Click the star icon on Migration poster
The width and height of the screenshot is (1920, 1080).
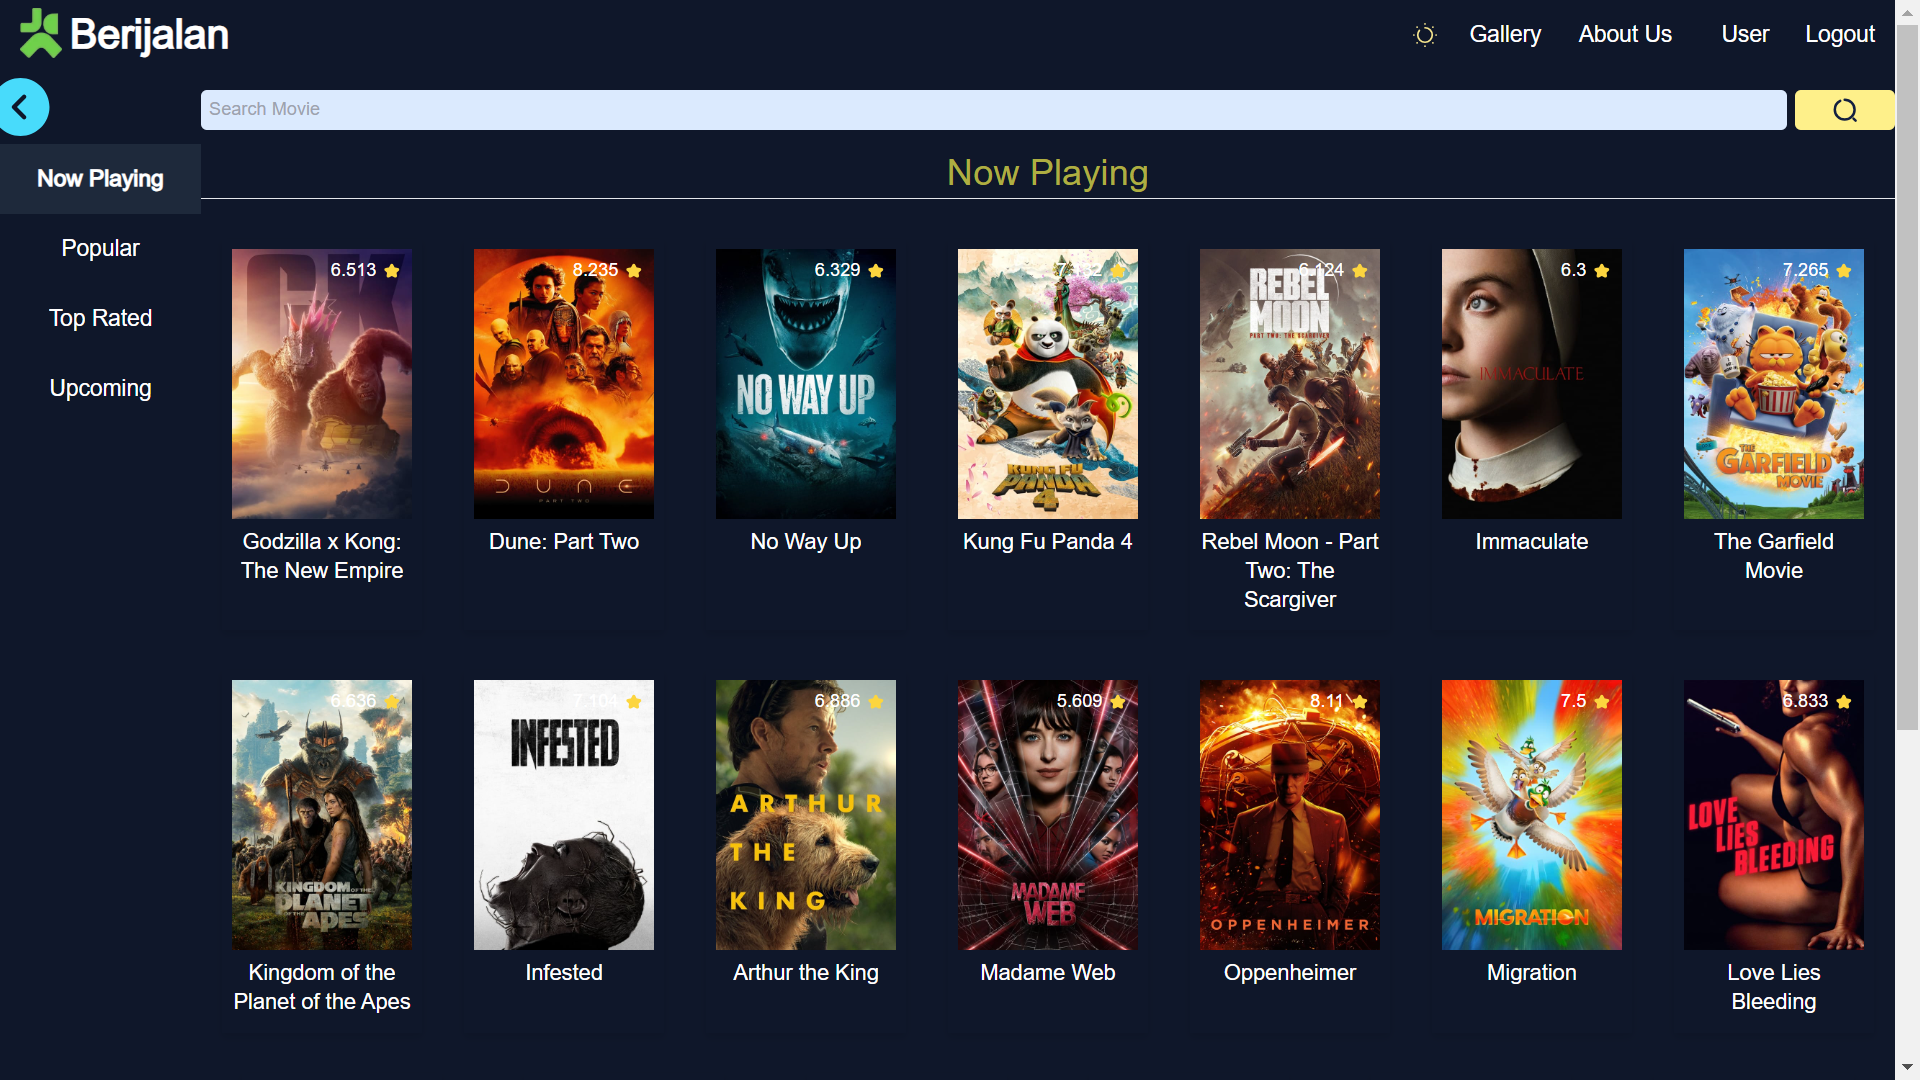1602,702
